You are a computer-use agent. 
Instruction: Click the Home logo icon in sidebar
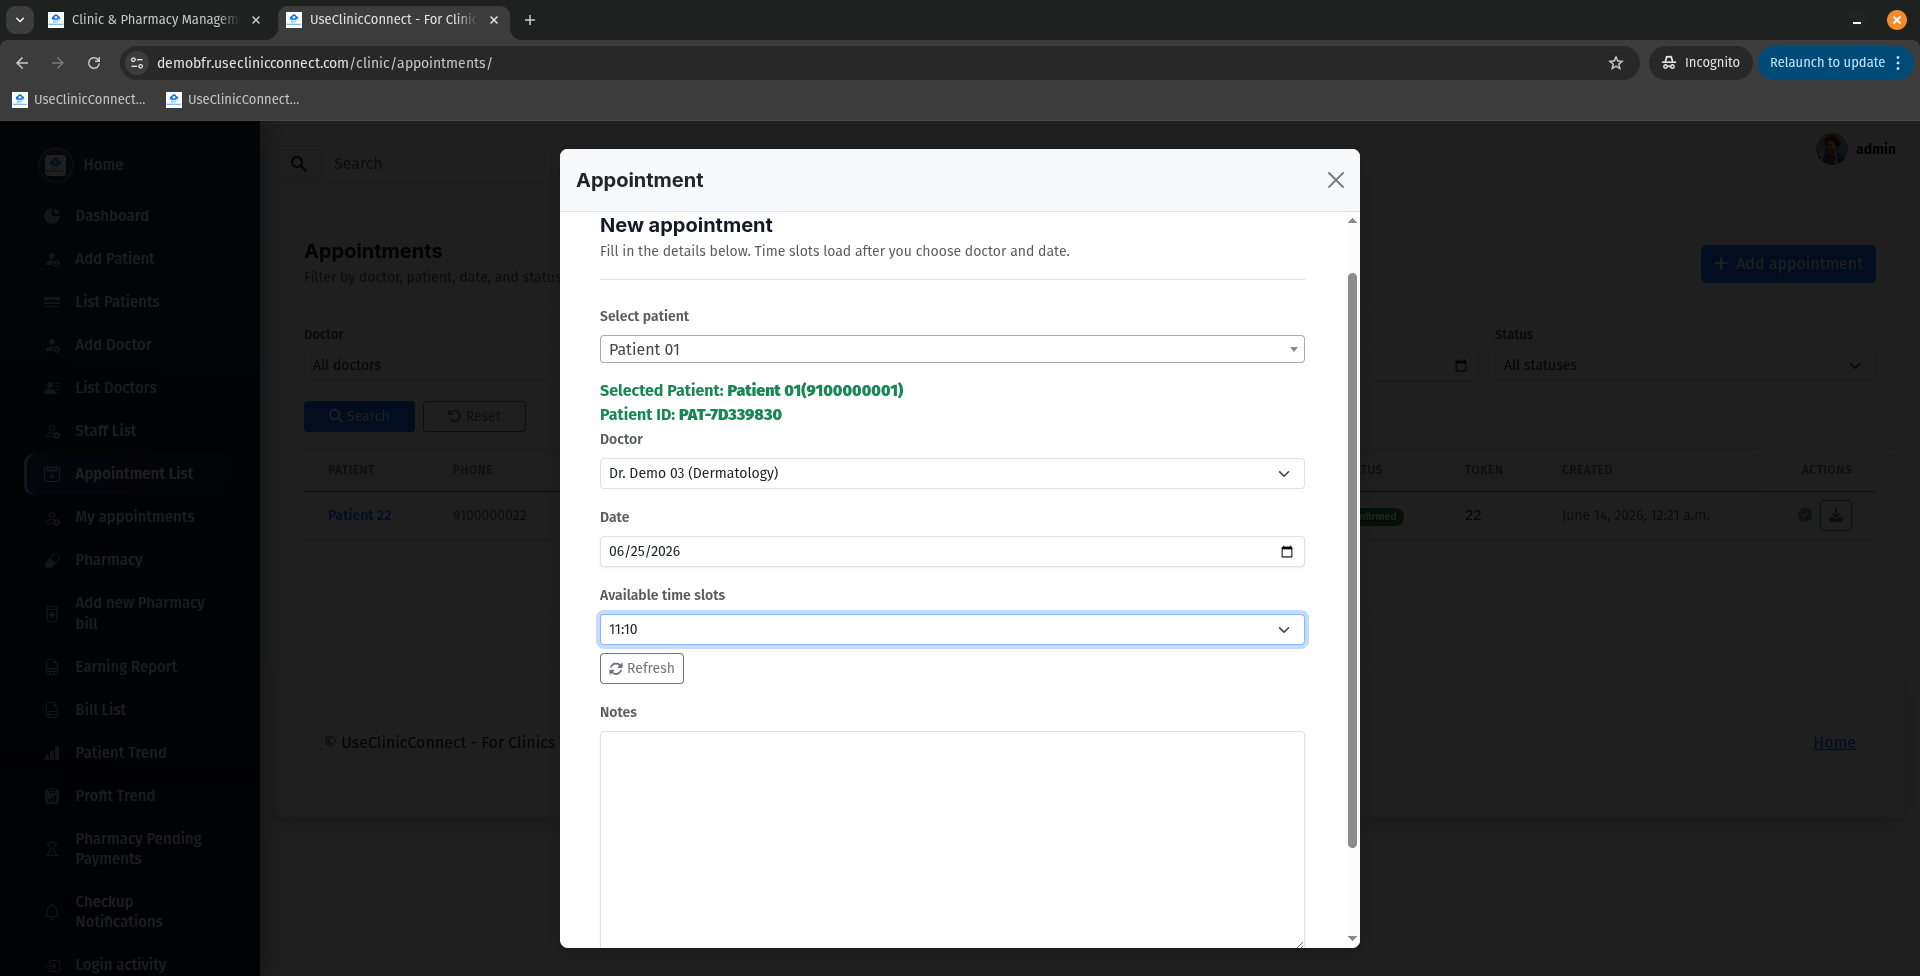click(55, 164)
